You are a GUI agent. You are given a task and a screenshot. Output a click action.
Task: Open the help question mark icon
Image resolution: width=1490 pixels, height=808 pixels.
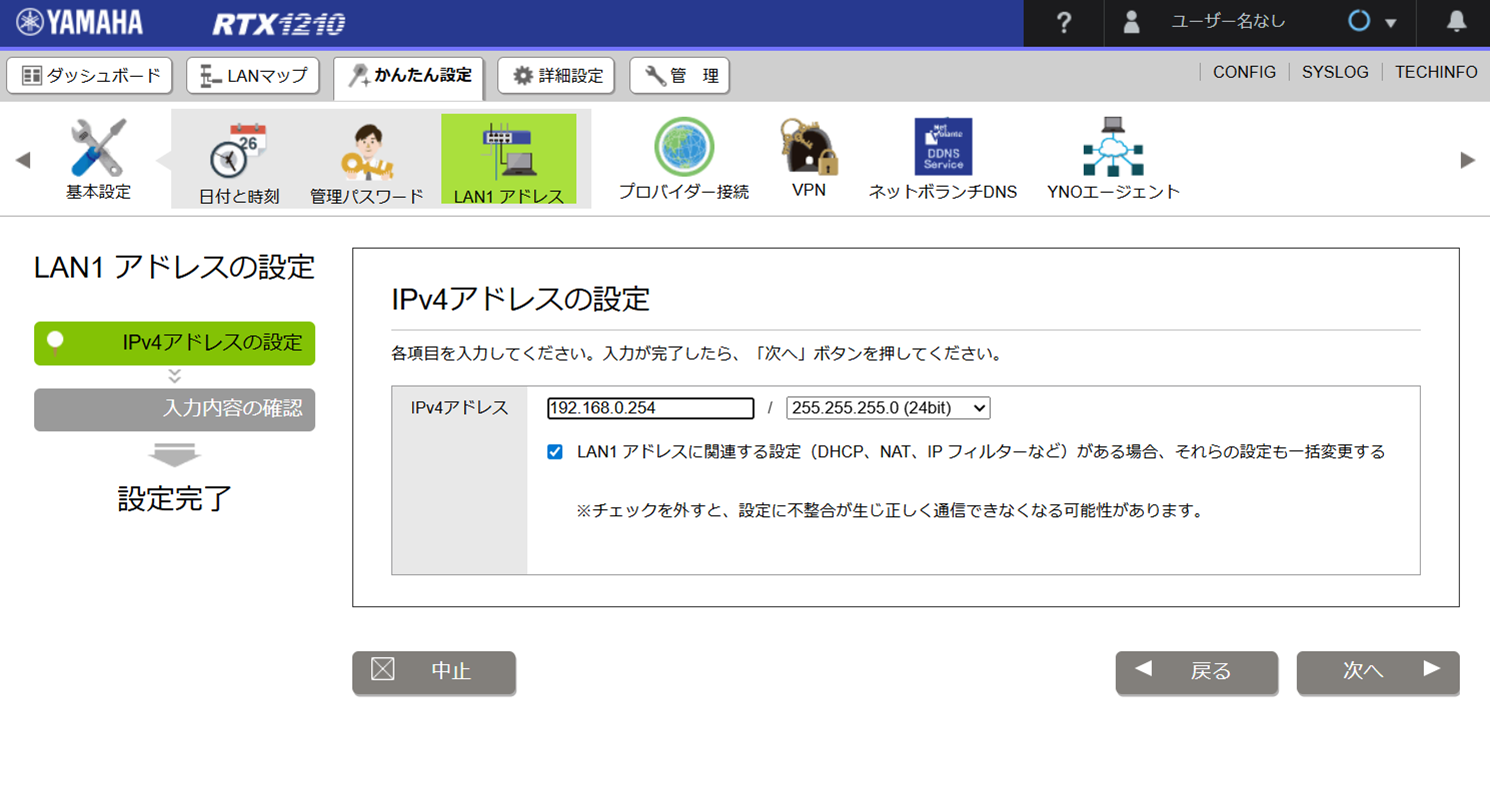(1063, 24)
